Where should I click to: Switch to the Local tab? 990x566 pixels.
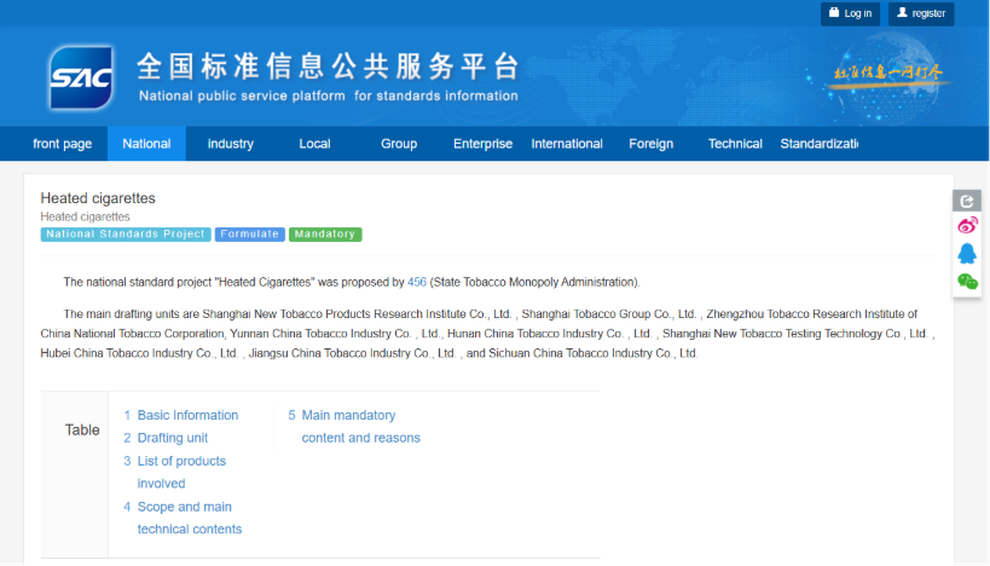314,144
